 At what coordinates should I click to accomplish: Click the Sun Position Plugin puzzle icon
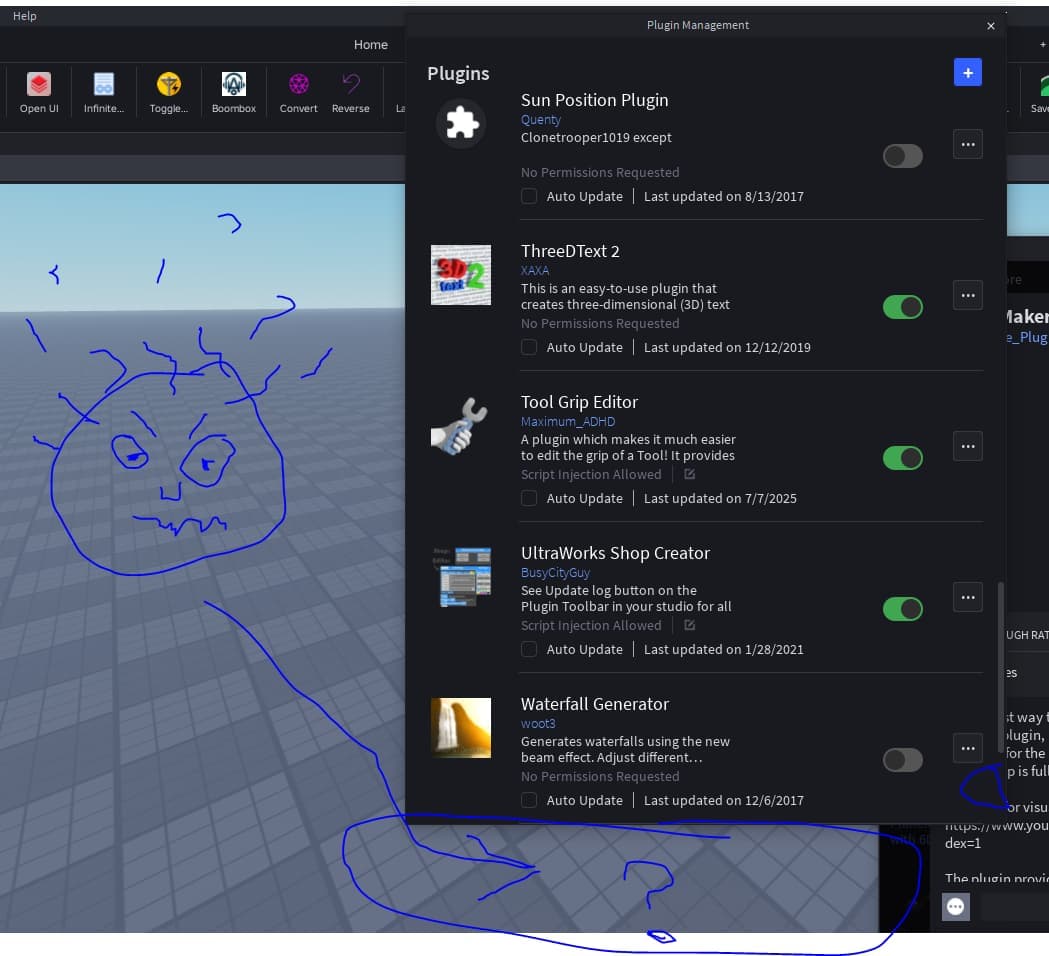point(461,123)
